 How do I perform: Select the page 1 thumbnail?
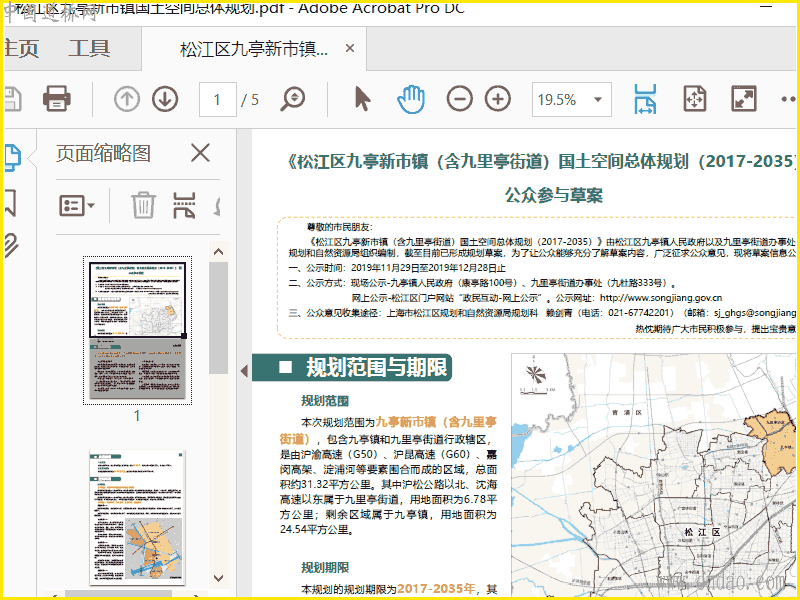(x=137, y=330)
